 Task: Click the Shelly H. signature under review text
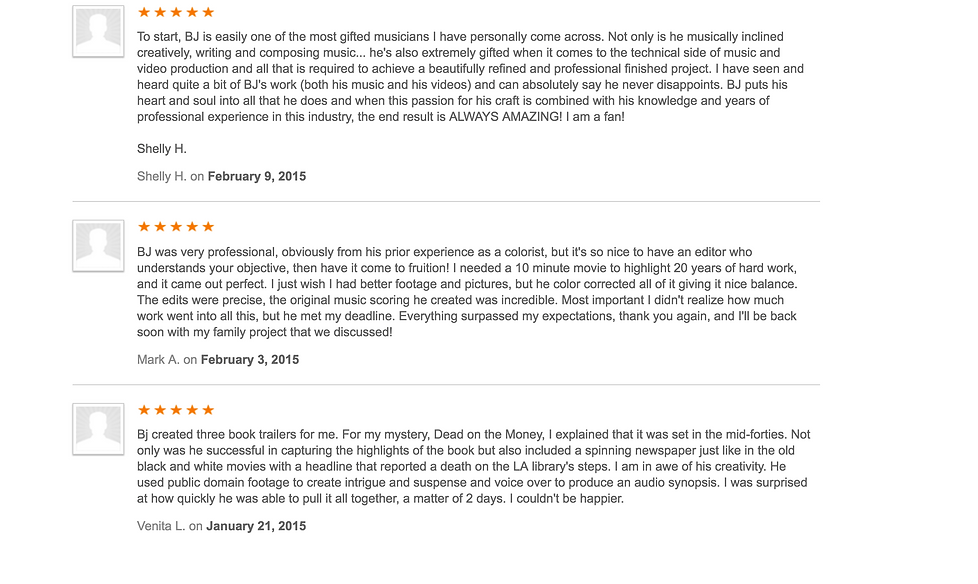(x=162, y=149)
